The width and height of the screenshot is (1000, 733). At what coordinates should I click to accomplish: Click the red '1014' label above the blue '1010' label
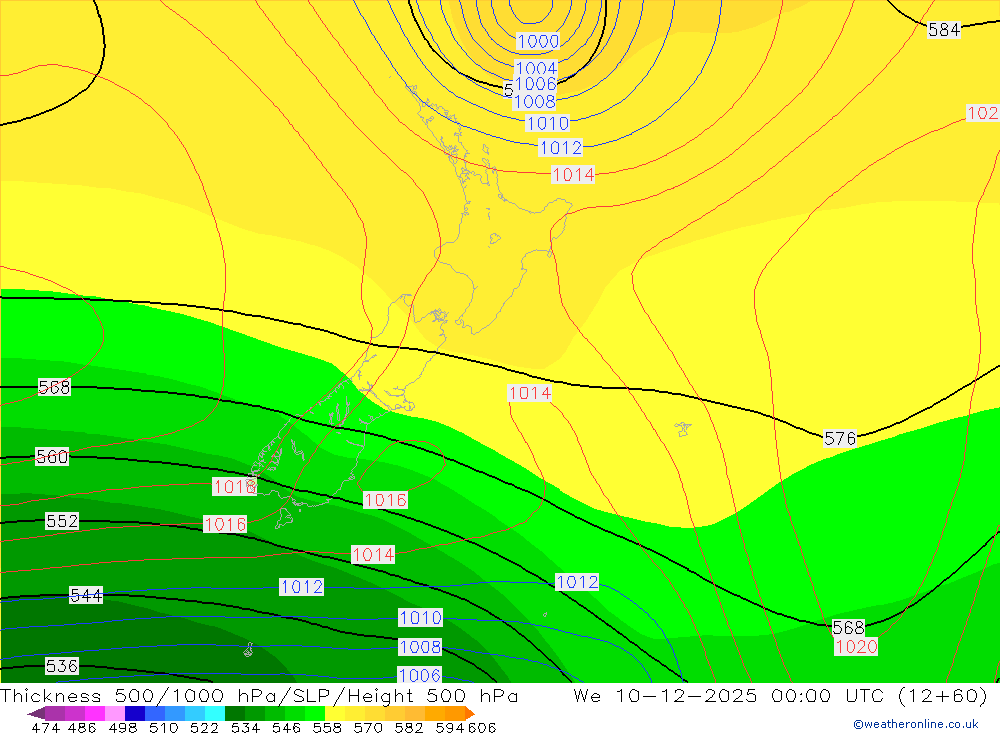(373, 555)
